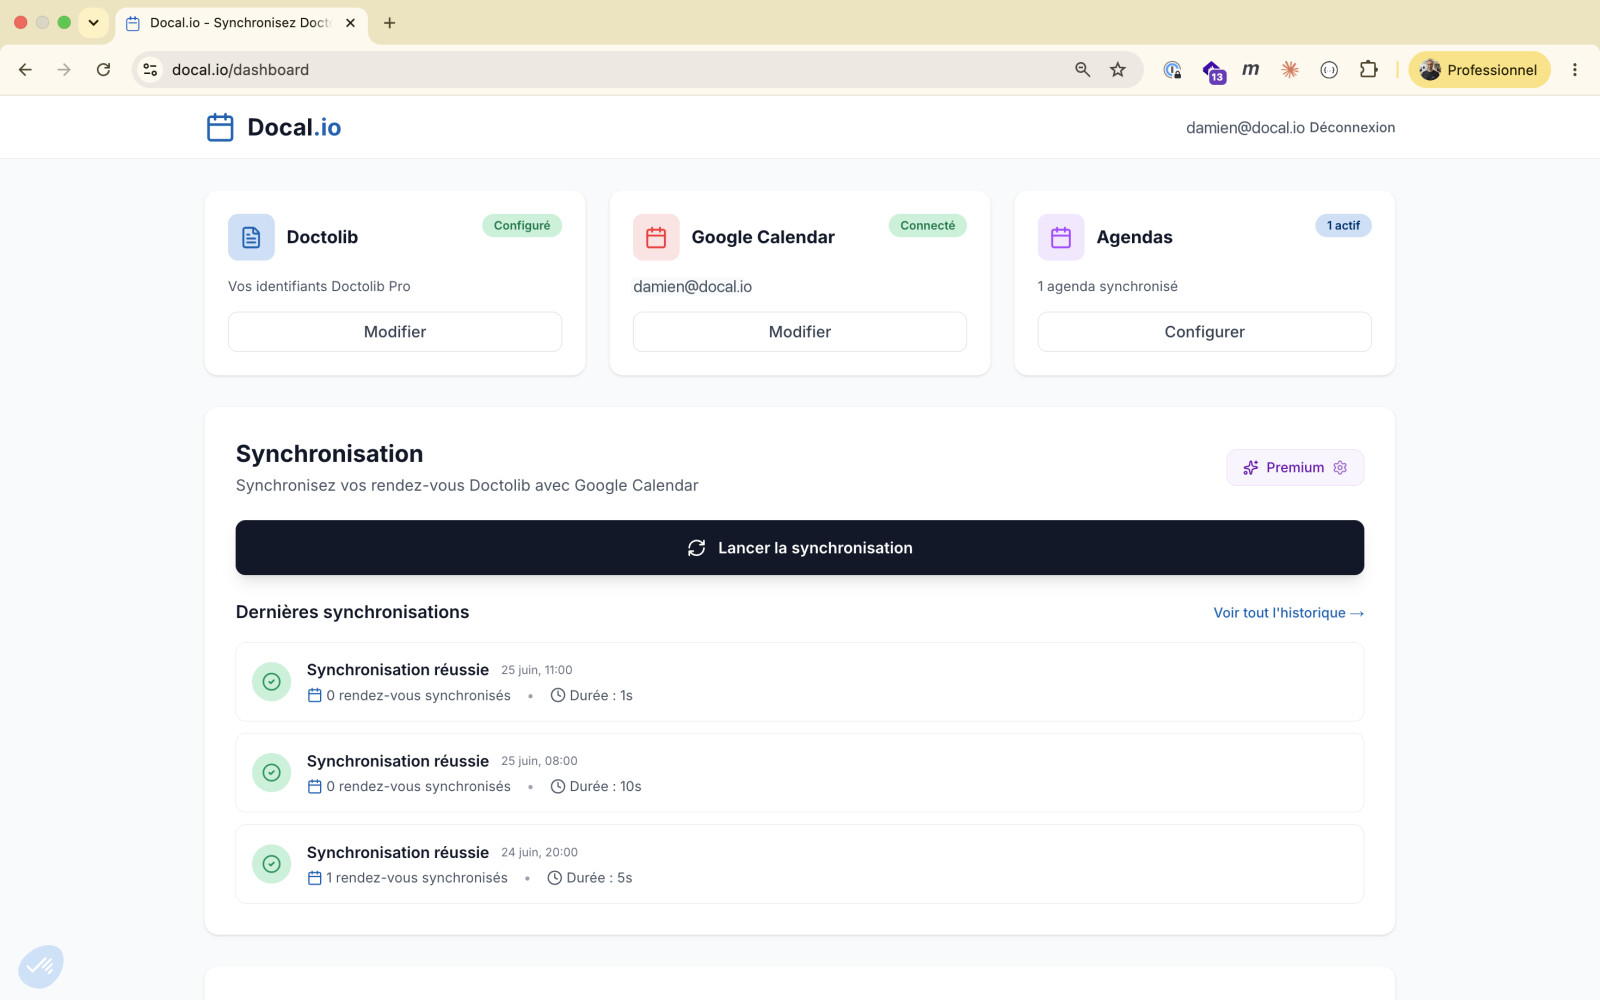
Task: Click the 1 actif badge
Action: 1343,225
